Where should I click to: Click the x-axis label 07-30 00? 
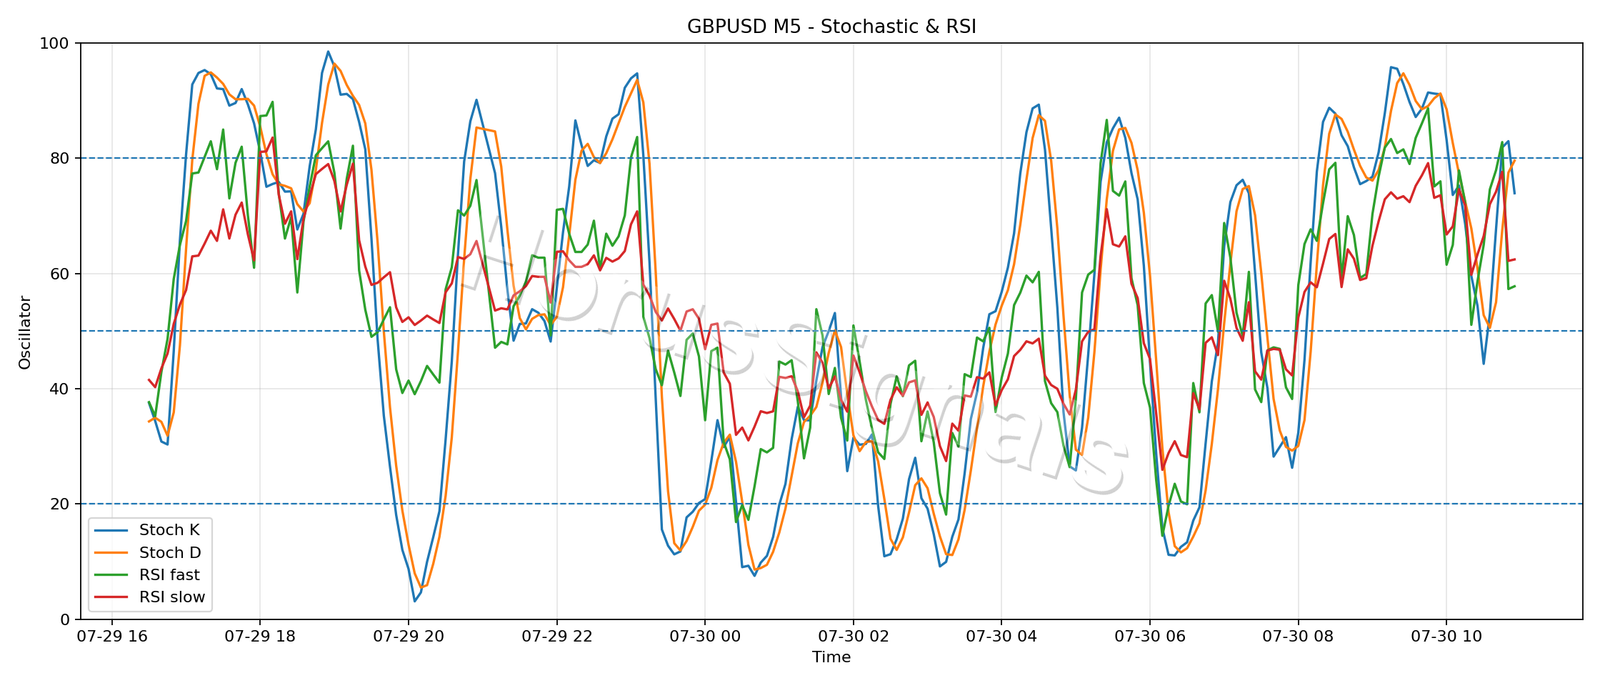(x=704, y=636)
